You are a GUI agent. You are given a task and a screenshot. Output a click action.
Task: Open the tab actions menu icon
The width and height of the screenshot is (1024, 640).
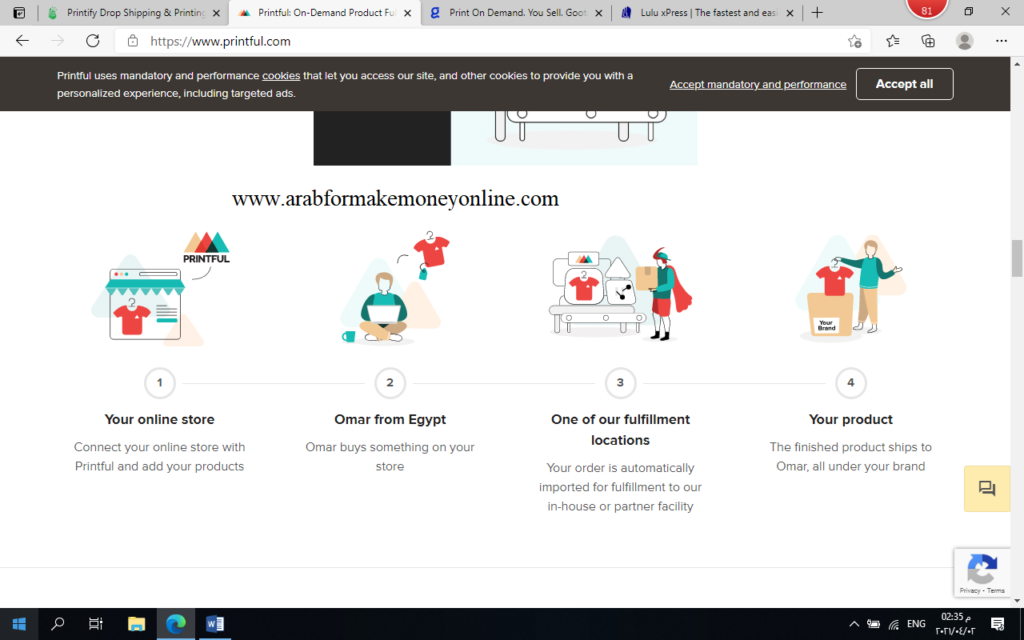[19, 12]
